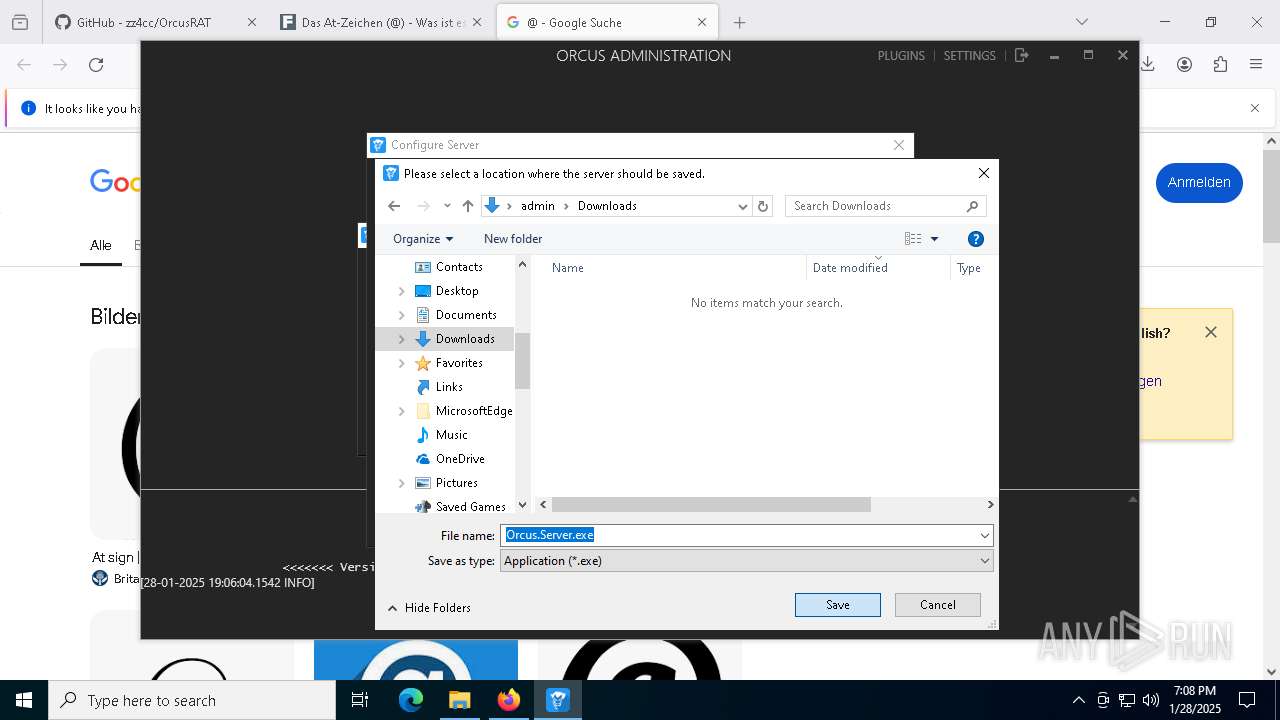Click the Save button
This screenshot has height=720, width=1280.
point(838,605)
